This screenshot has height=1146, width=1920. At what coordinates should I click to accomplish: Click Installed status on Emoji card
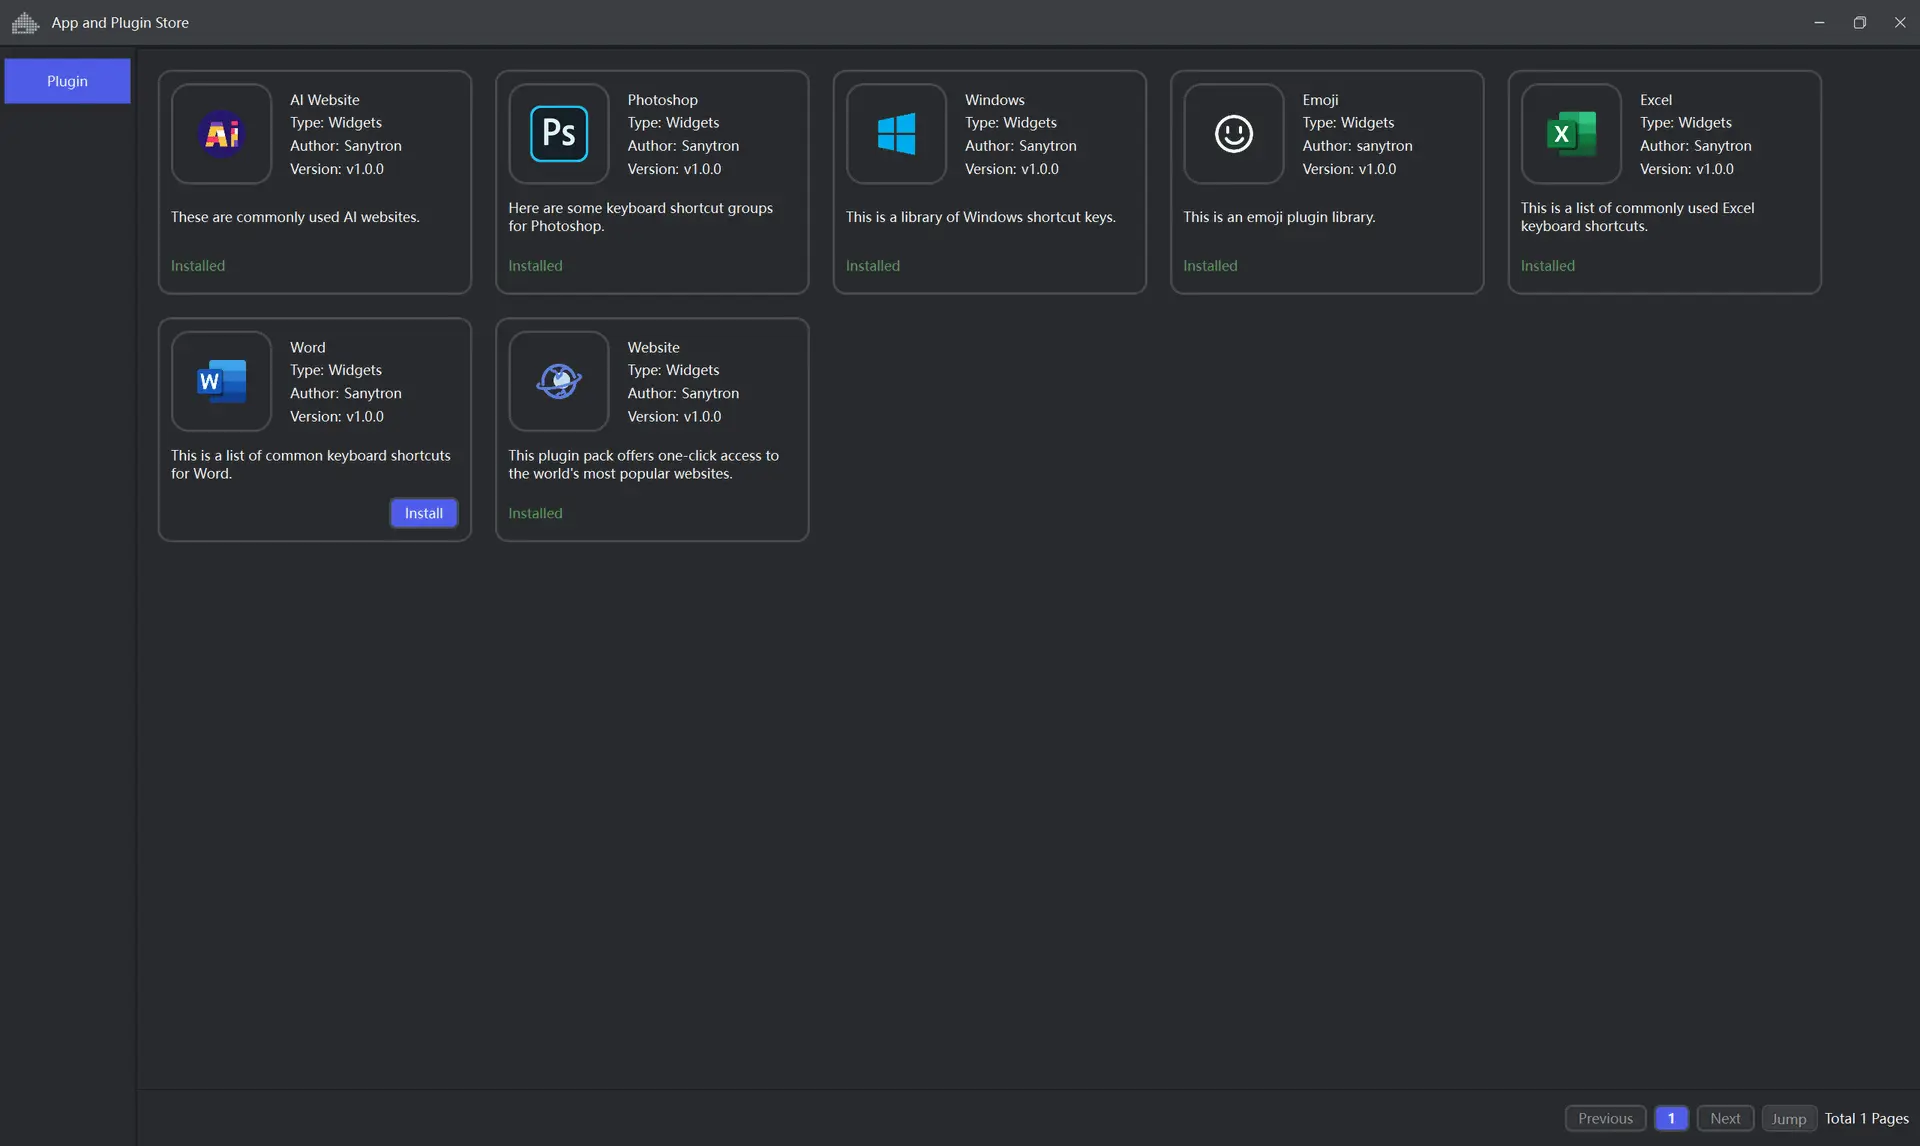pos(1210,266)
